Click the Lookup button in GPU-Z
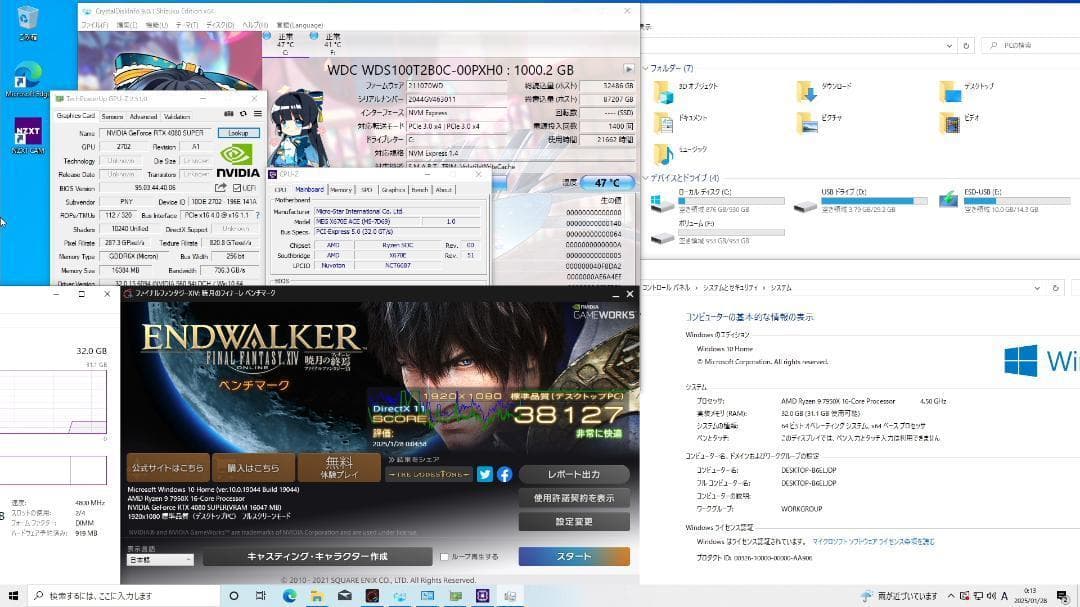Viewport: 1080px width, 607px height. (238, 133)
